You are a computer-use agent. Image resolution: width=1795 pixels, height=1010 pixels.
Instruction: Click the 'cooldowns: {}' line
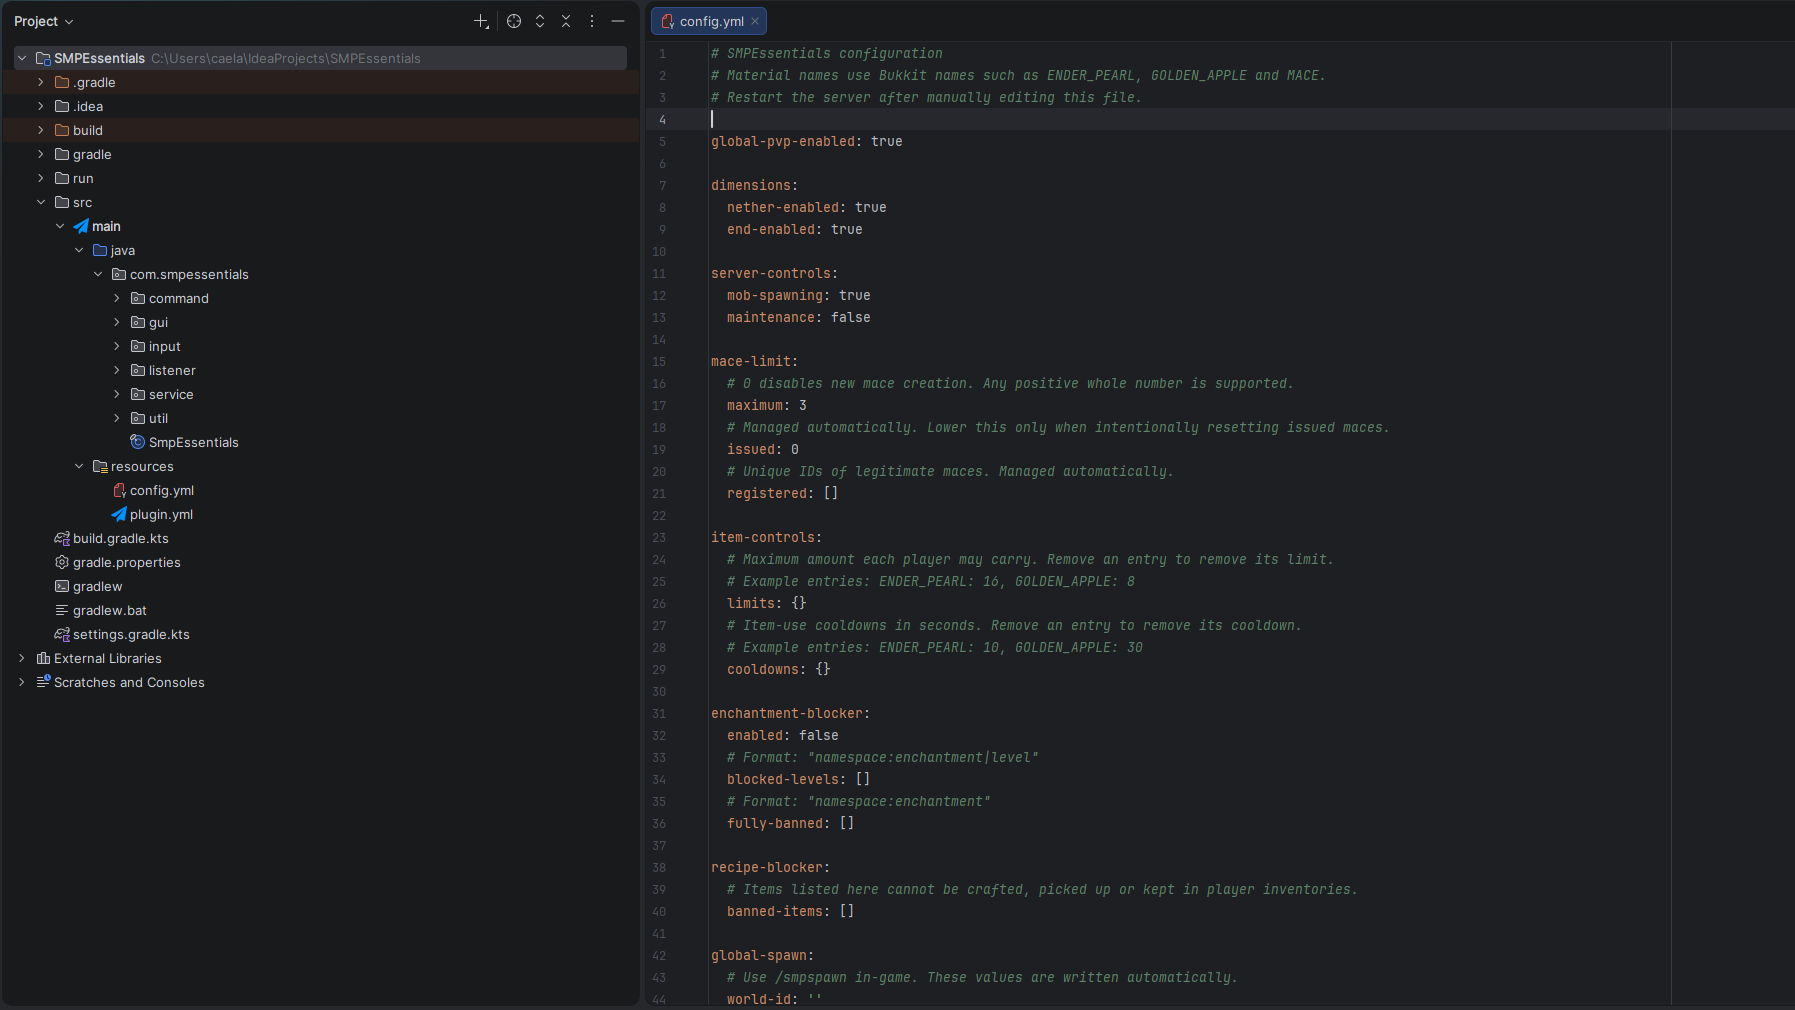pos(779,669)
